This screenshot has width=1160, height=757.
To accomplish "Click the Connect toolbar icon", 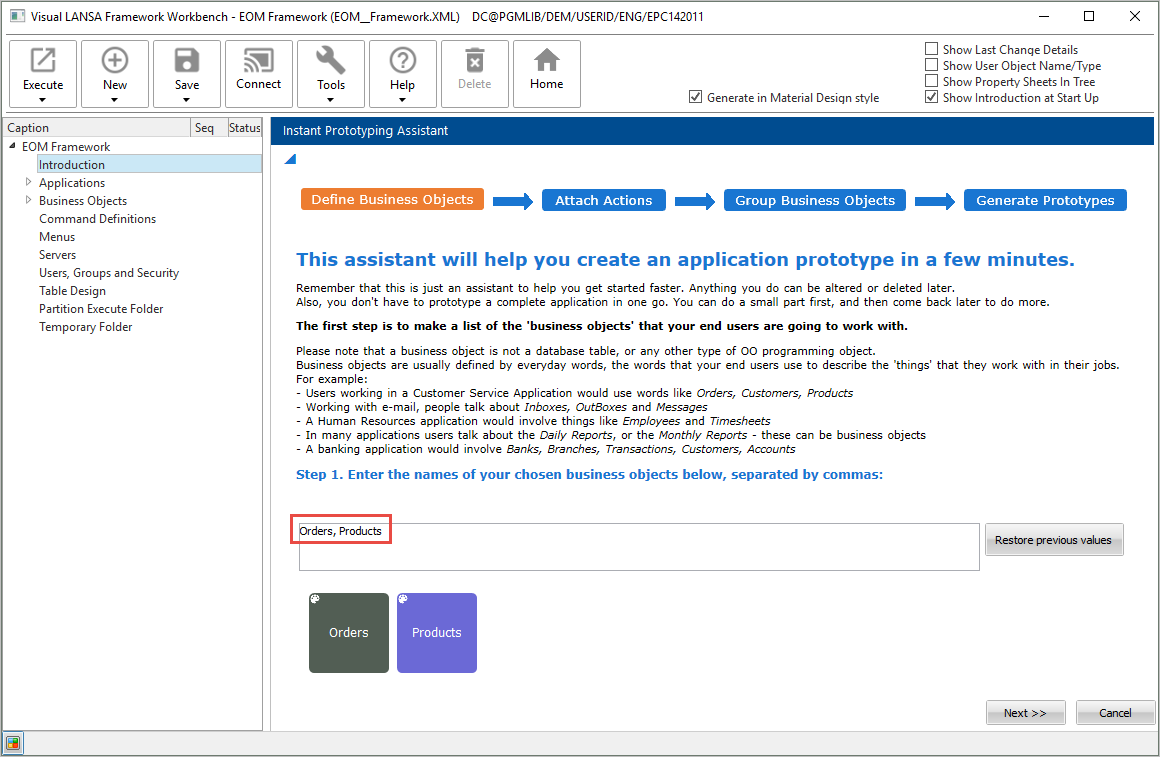I will click(x=258, y=60).
